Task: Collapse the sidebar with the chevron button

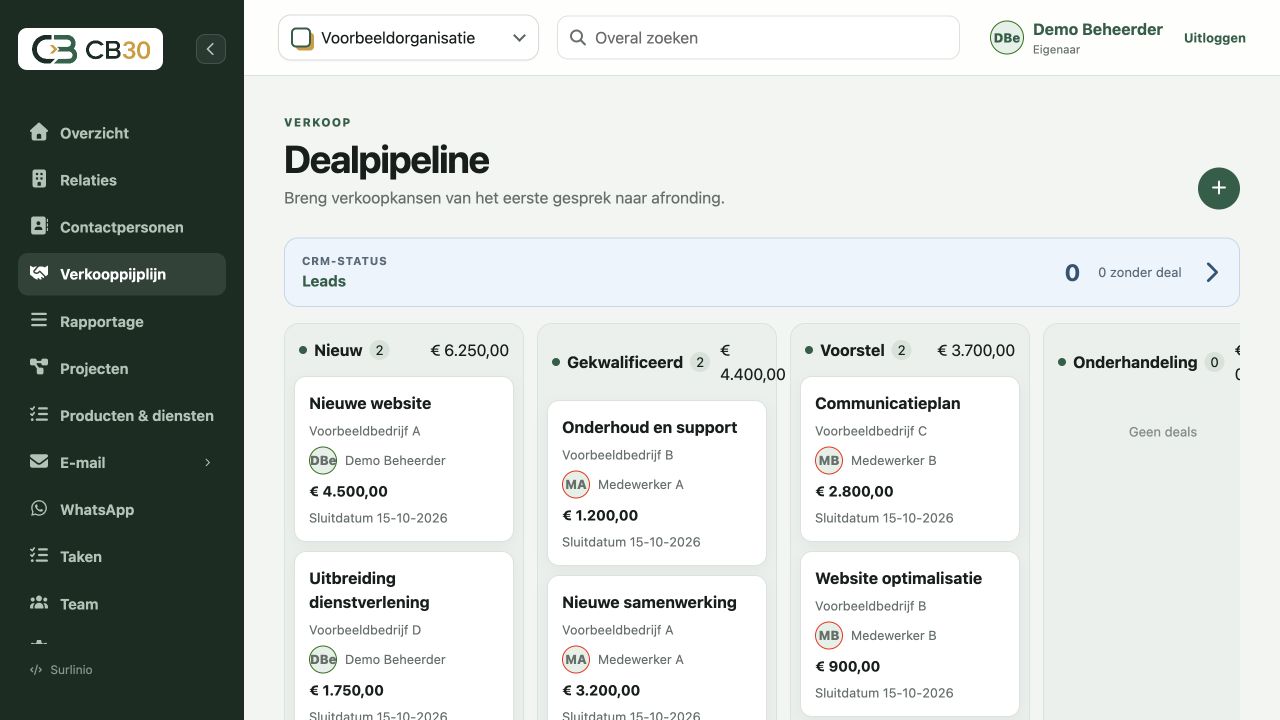Action: point(211,49)
